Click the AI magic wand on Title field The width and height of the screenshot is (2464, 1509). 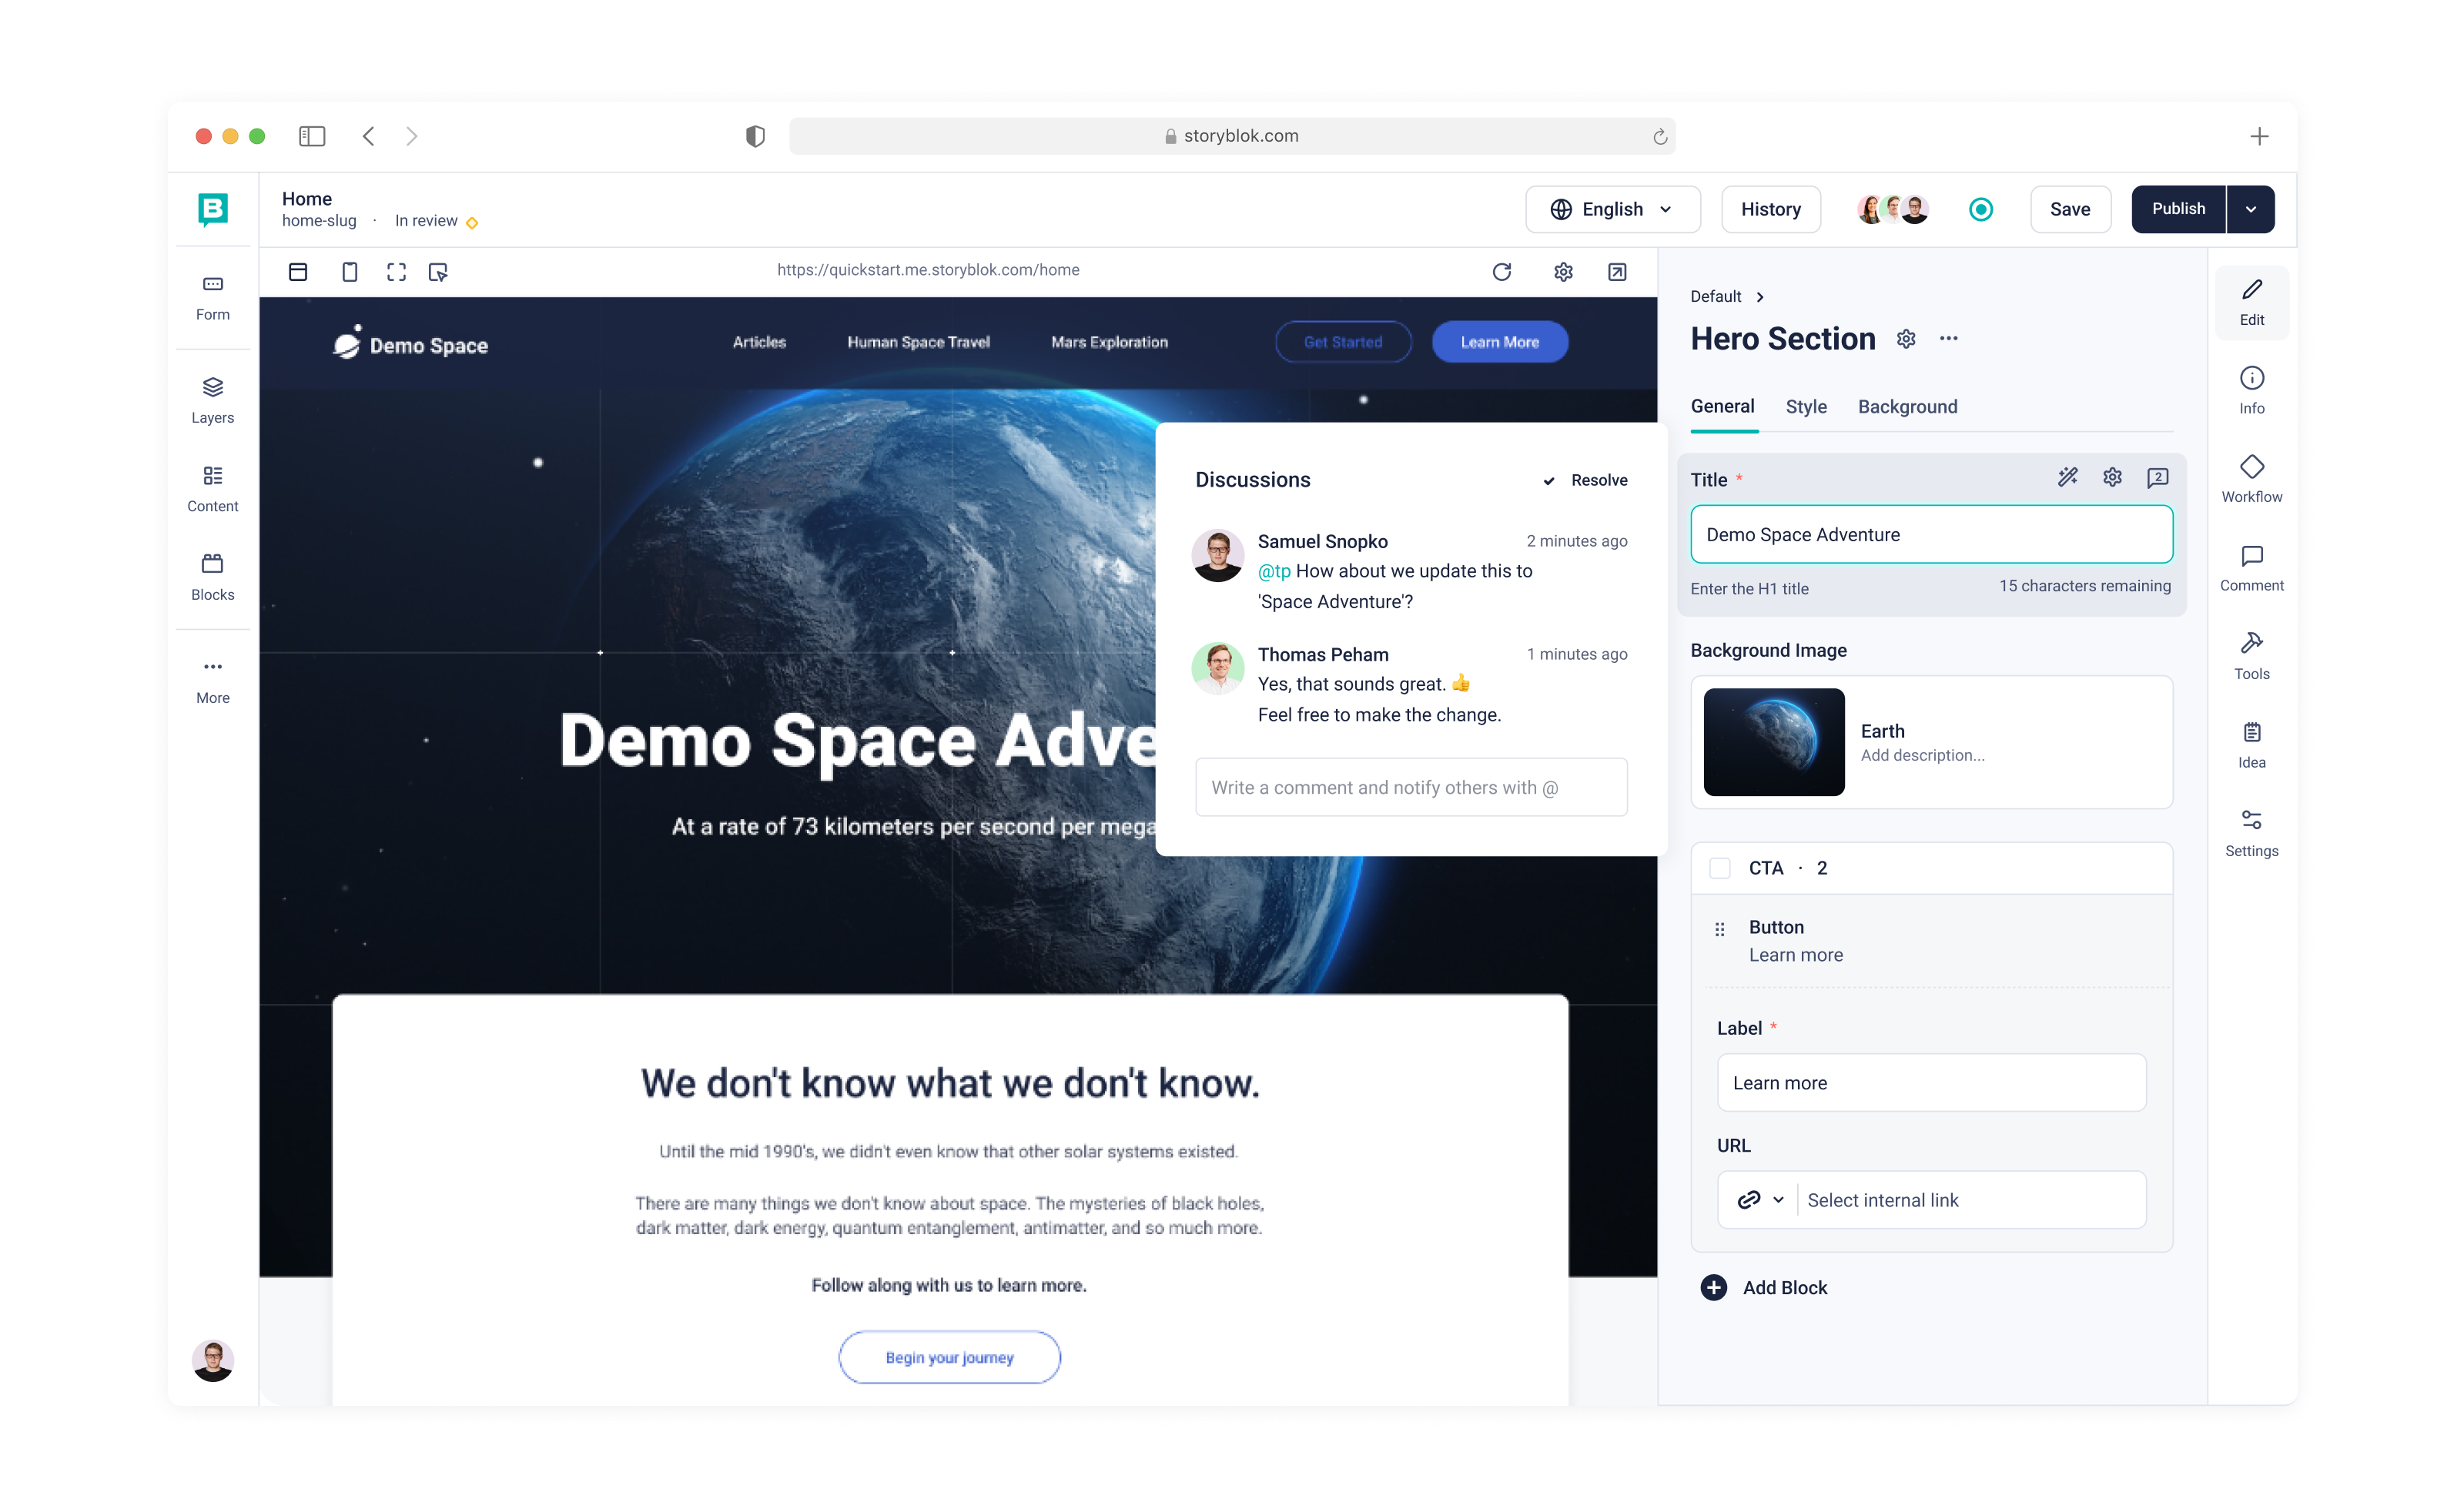click(x=2067, y=478)
